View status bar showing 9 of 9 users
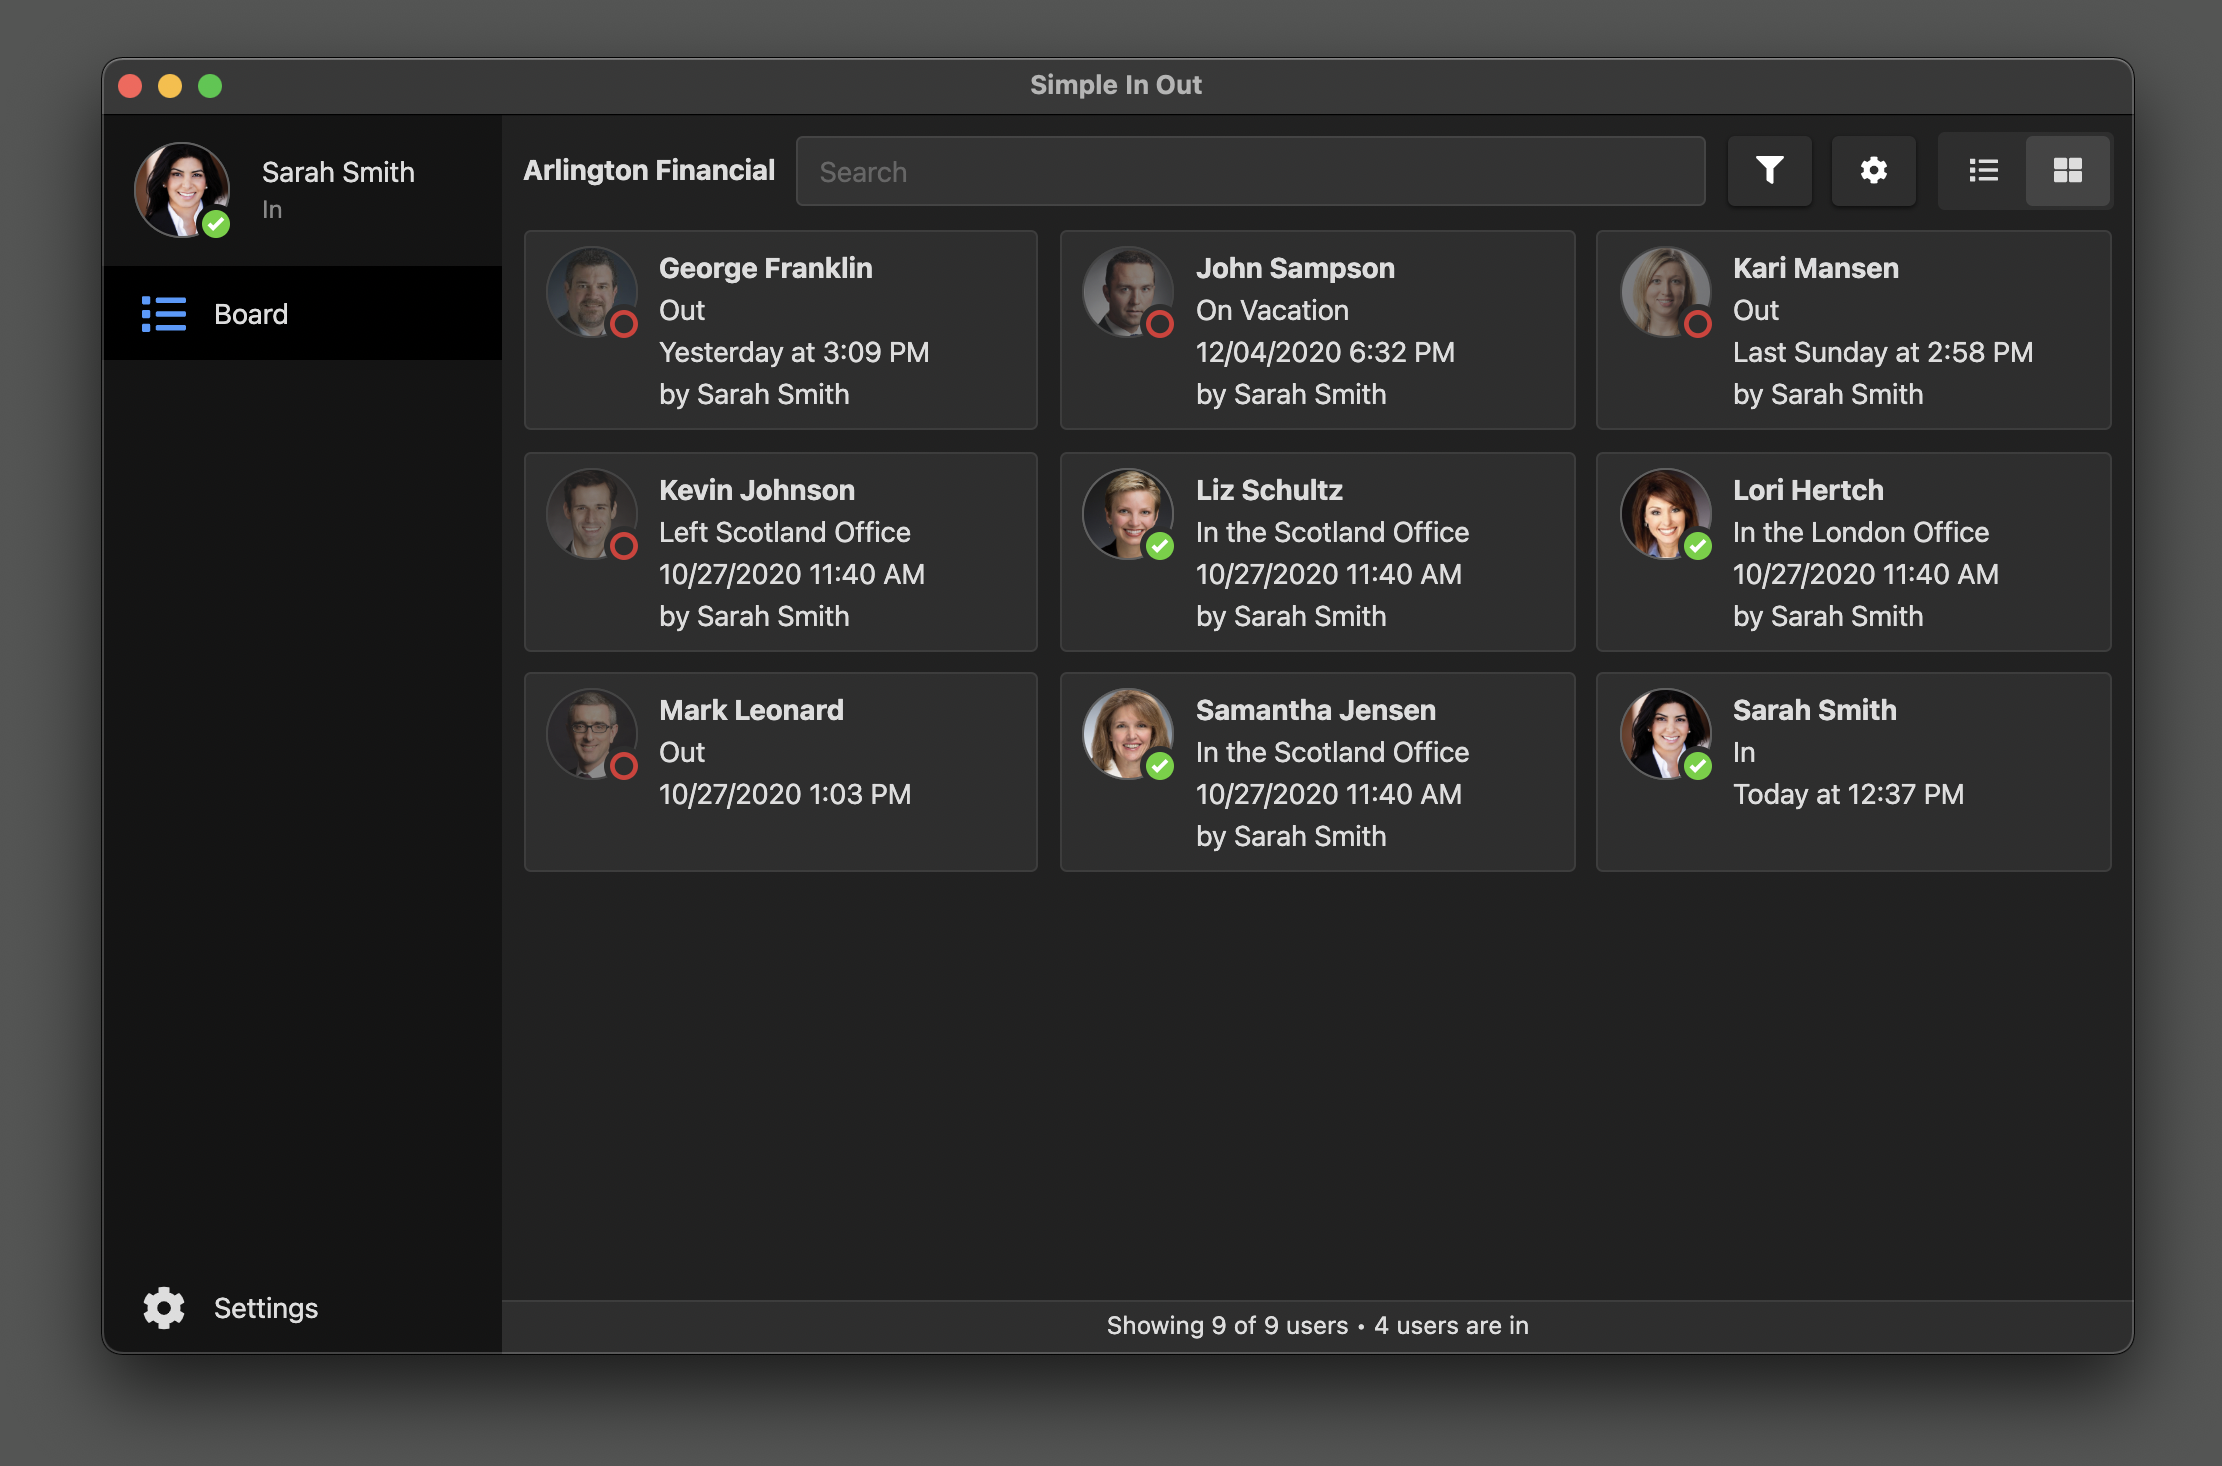Screen dimensions: 2222x1466 click(x=1316, y=1324)
